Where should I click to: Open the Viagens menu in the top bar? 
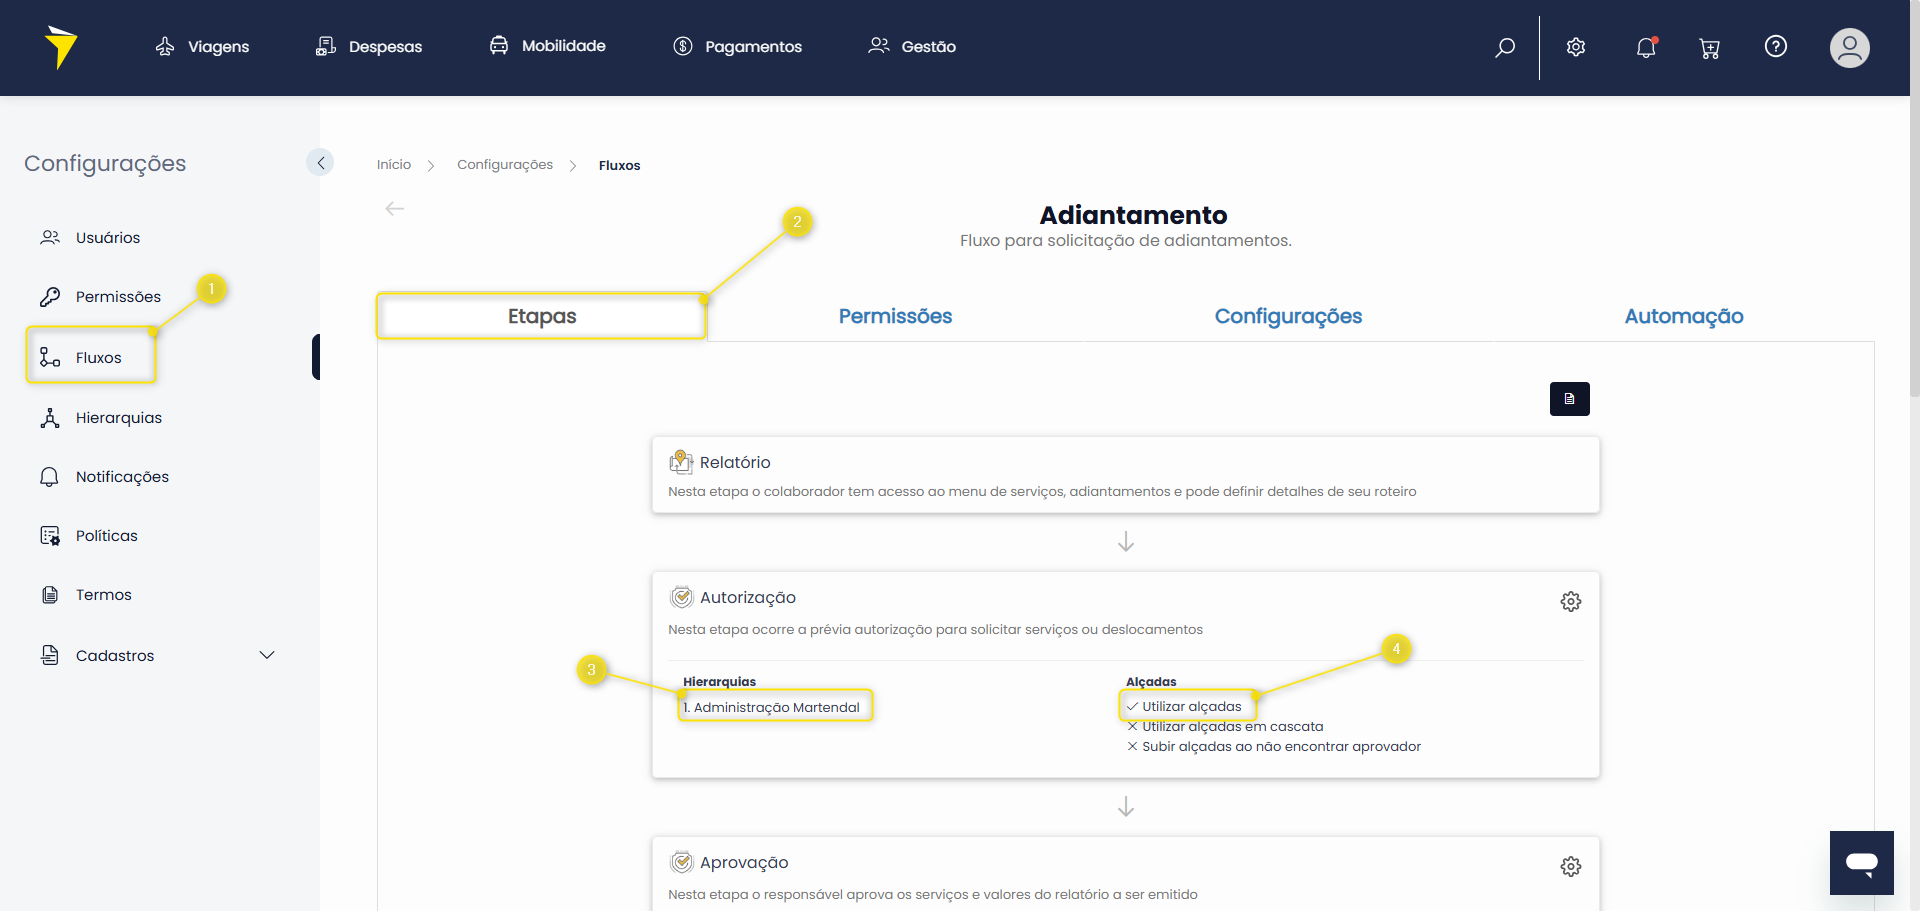pos(203,47)
